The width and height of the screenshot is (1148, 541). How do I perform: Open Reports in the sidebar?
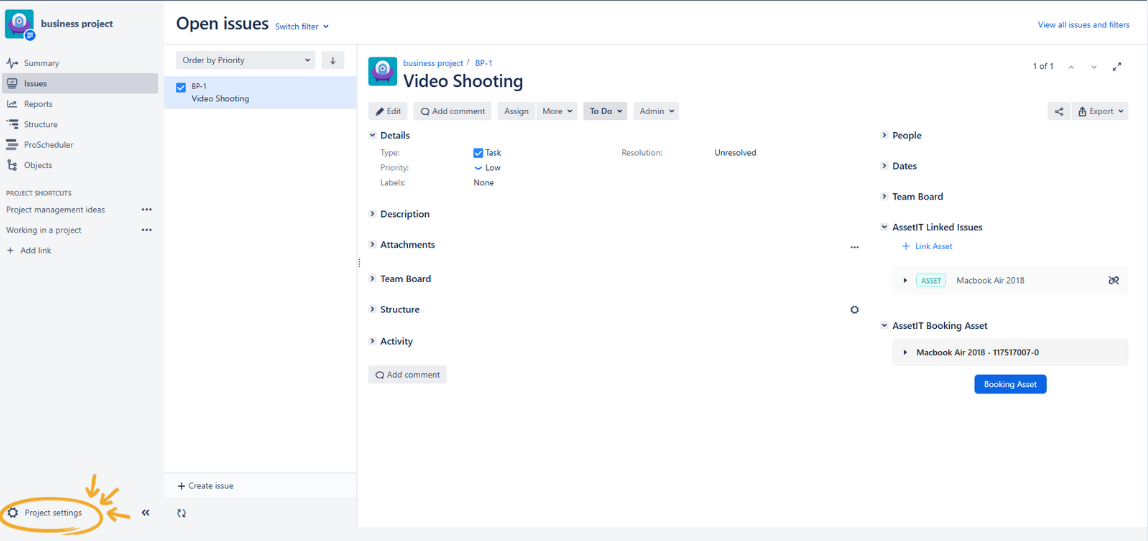coord(38,104)
